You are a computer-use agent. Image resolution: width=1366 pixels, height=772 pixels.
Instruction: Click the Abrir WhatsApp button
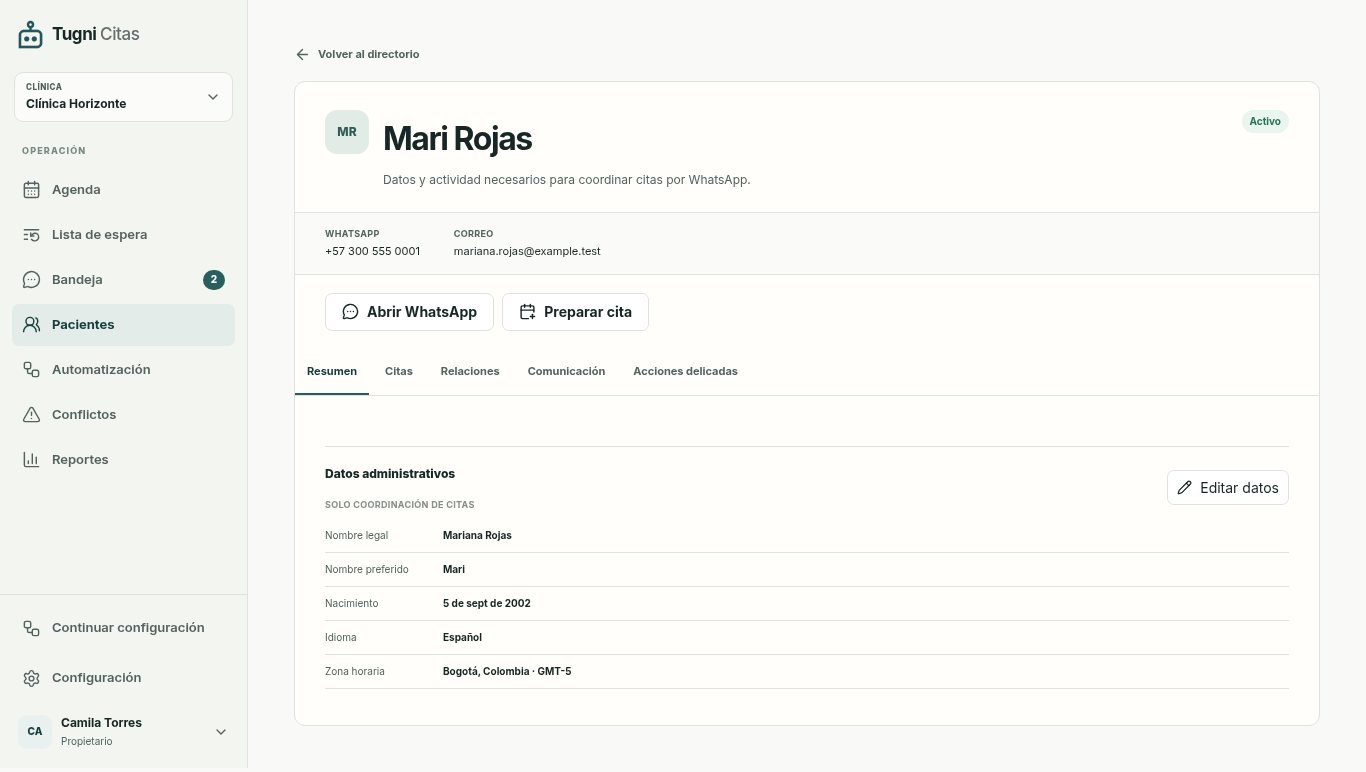tap(409, 312)
